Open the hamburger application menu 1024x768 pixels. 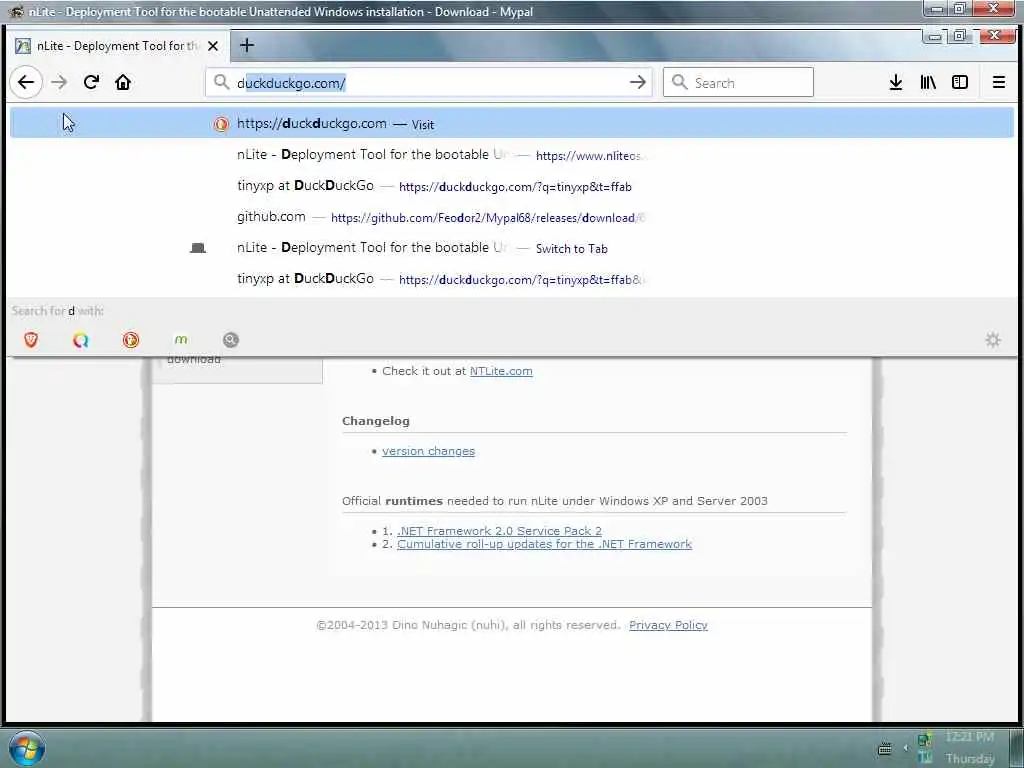(x=999, y=82)
